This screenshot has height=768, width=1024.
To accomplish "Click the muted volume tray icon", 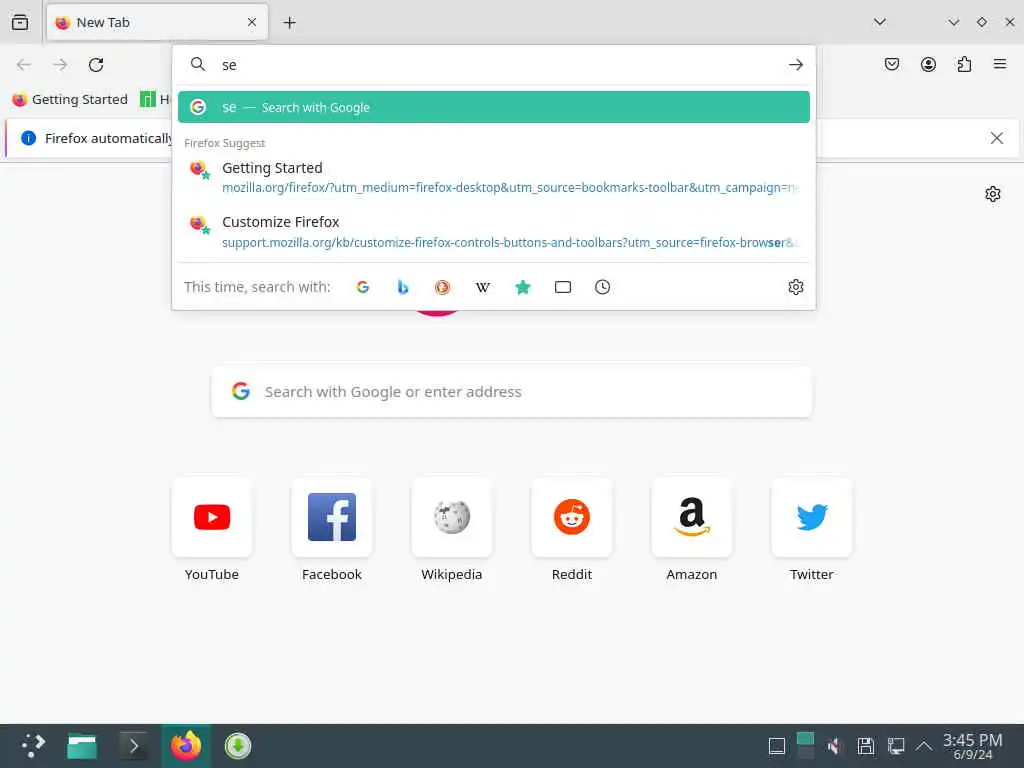I will click(834, 746).
